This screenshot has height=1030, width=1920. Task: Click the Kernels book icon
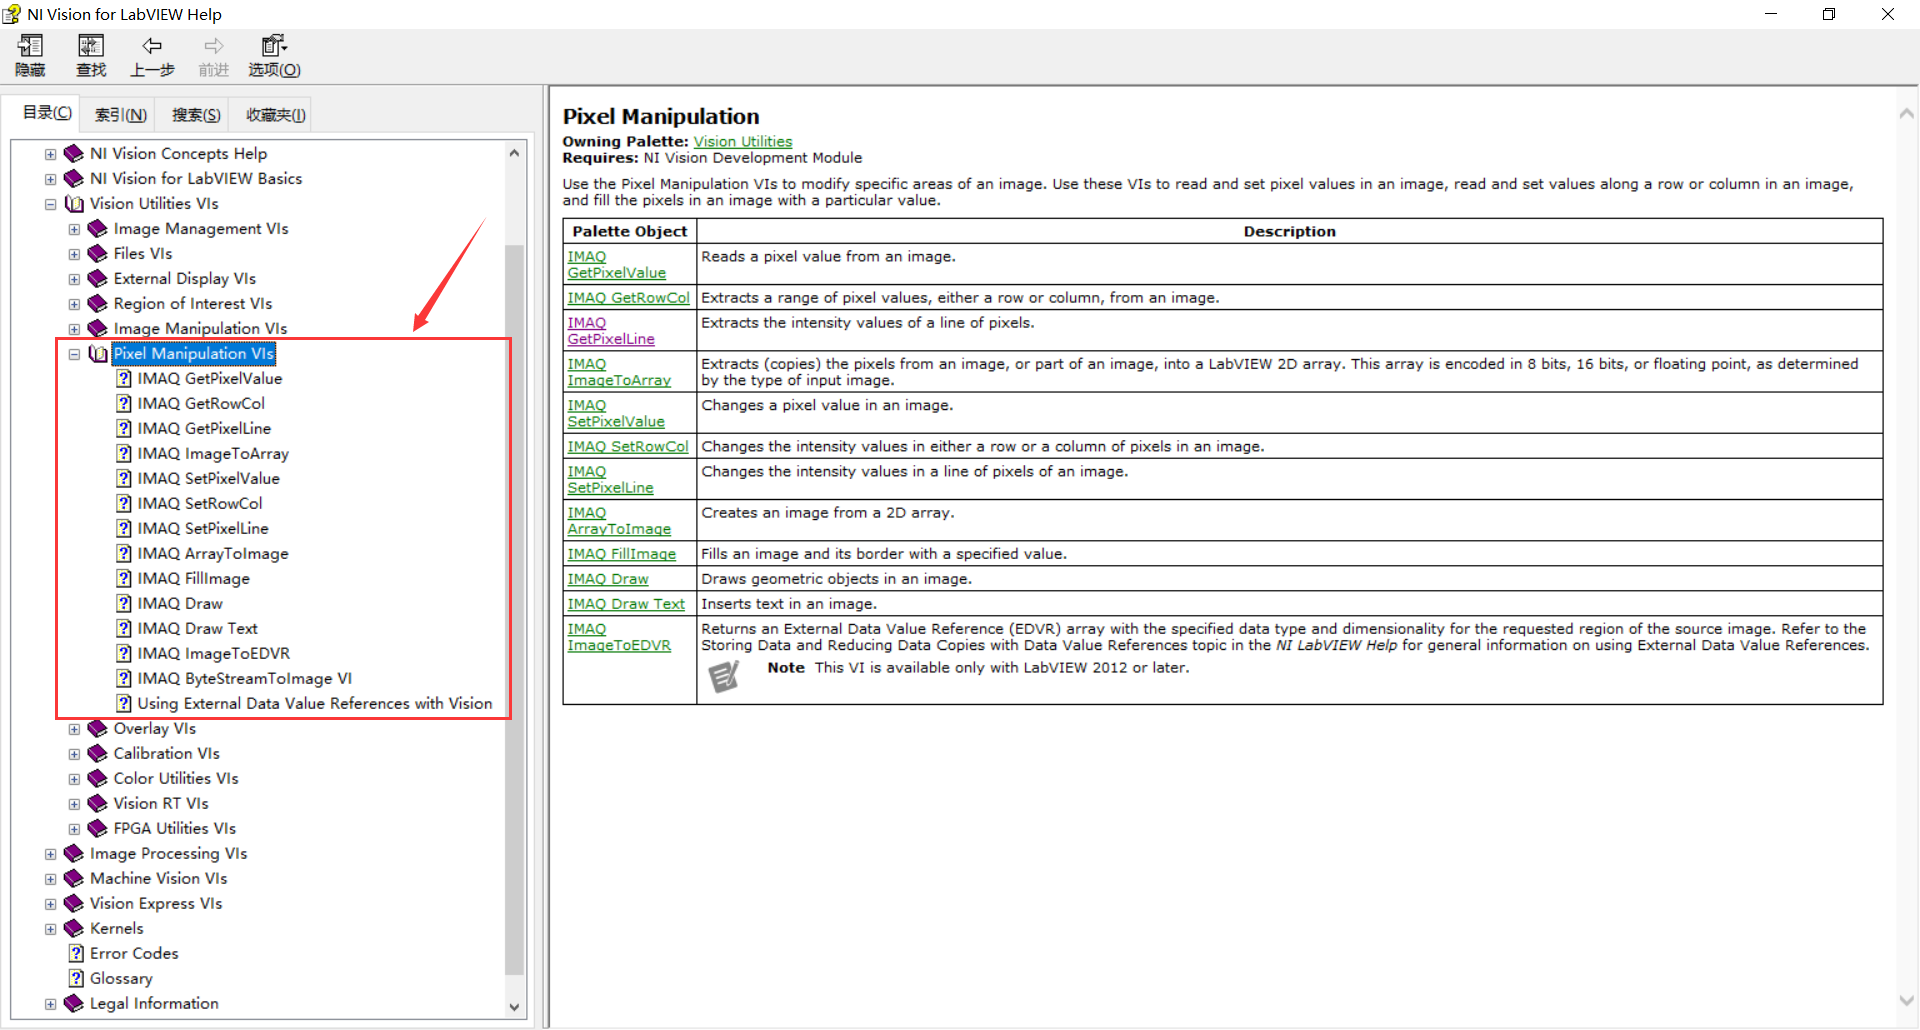(74, 928)
